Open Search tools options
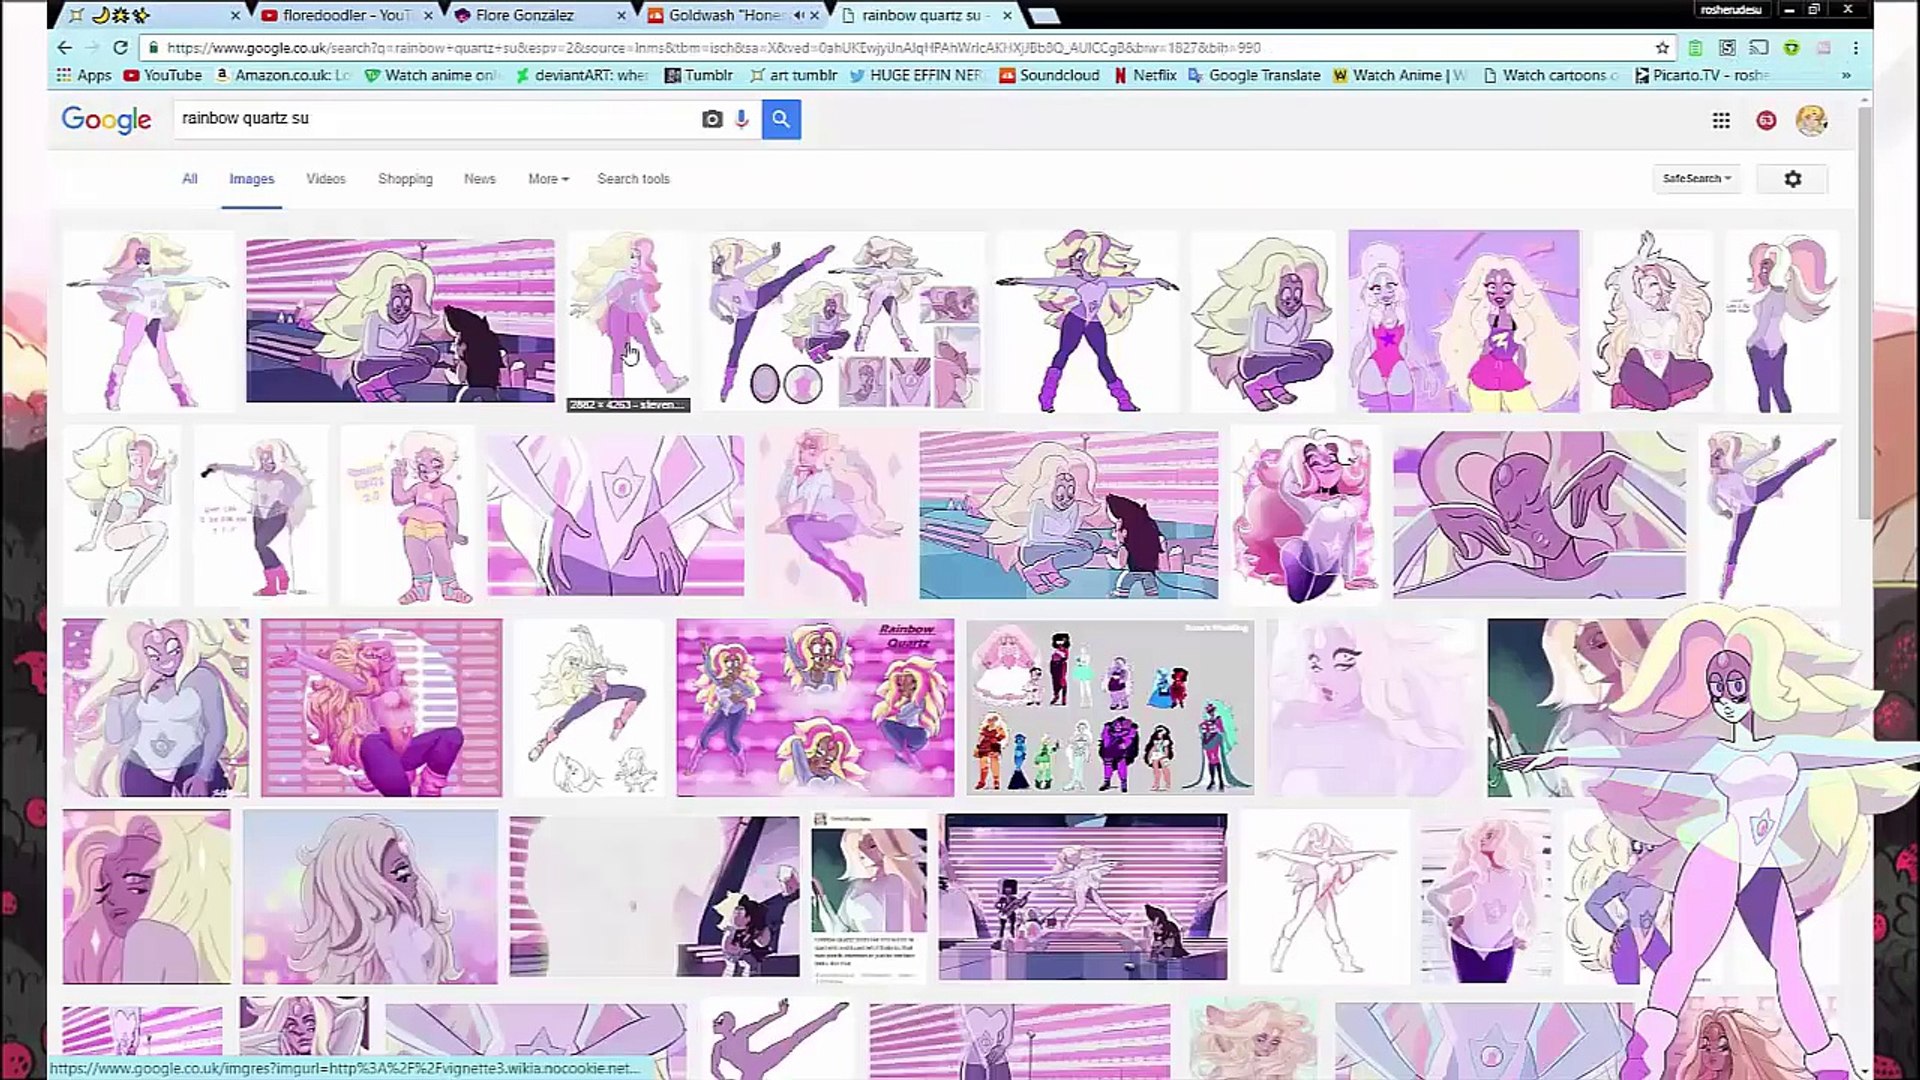This screenshot has height=1080, width=1920. pyautogui.click(x=633, y=179)
